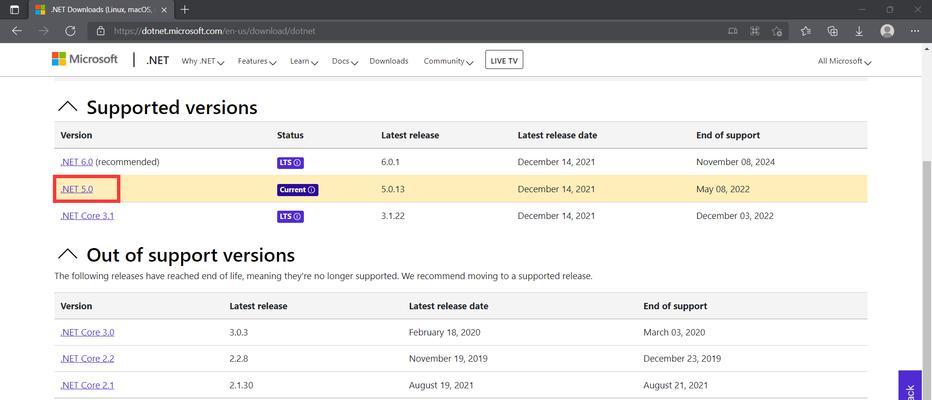932x400 pixels.
Task: Show the Downloads panel
Action: click(859, 31)
